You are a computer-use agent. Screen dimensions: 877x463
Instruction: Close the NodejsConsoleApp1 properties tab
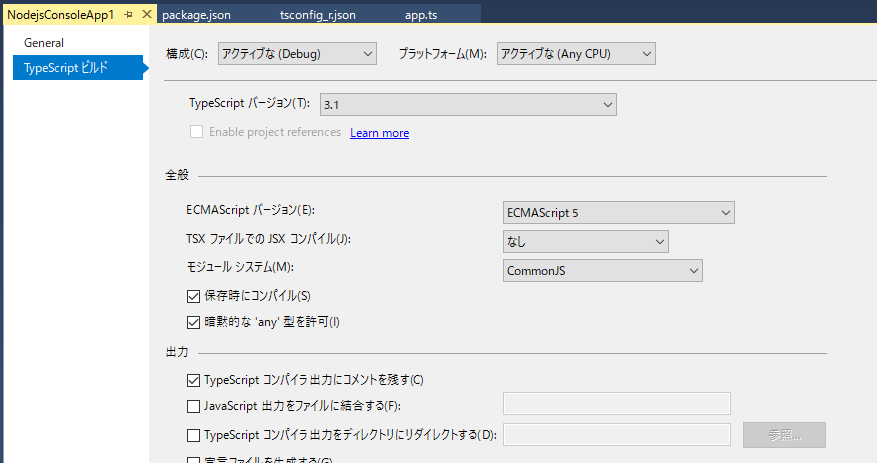[147, 16]
